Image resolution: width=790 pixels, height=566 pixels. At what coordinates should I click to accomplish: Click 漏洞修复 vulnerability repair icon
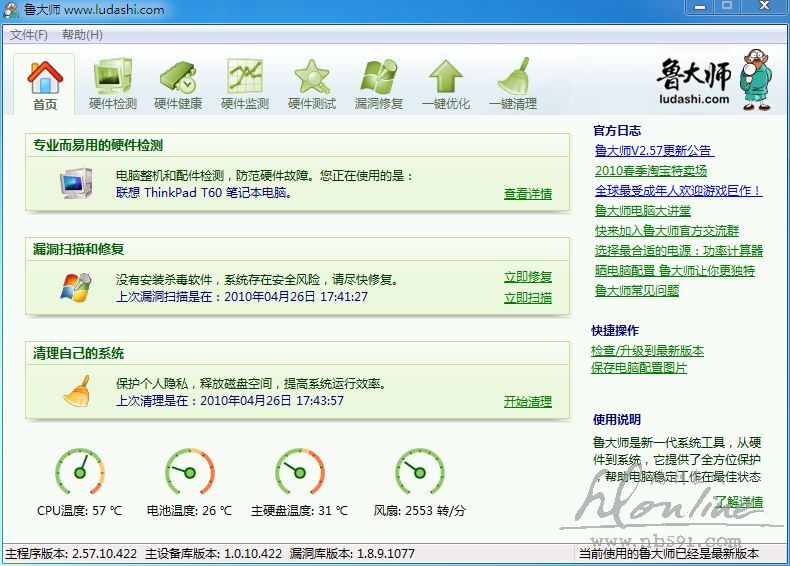tap(379, 83)
